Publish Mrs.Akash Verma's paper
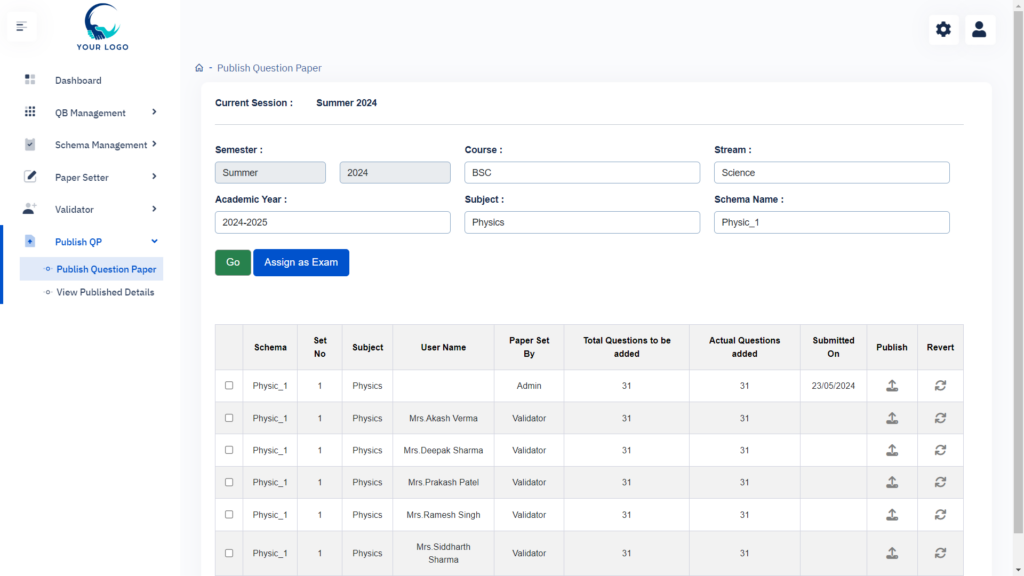The height and width of the screenshot is (576, 1024). (892, 418)
